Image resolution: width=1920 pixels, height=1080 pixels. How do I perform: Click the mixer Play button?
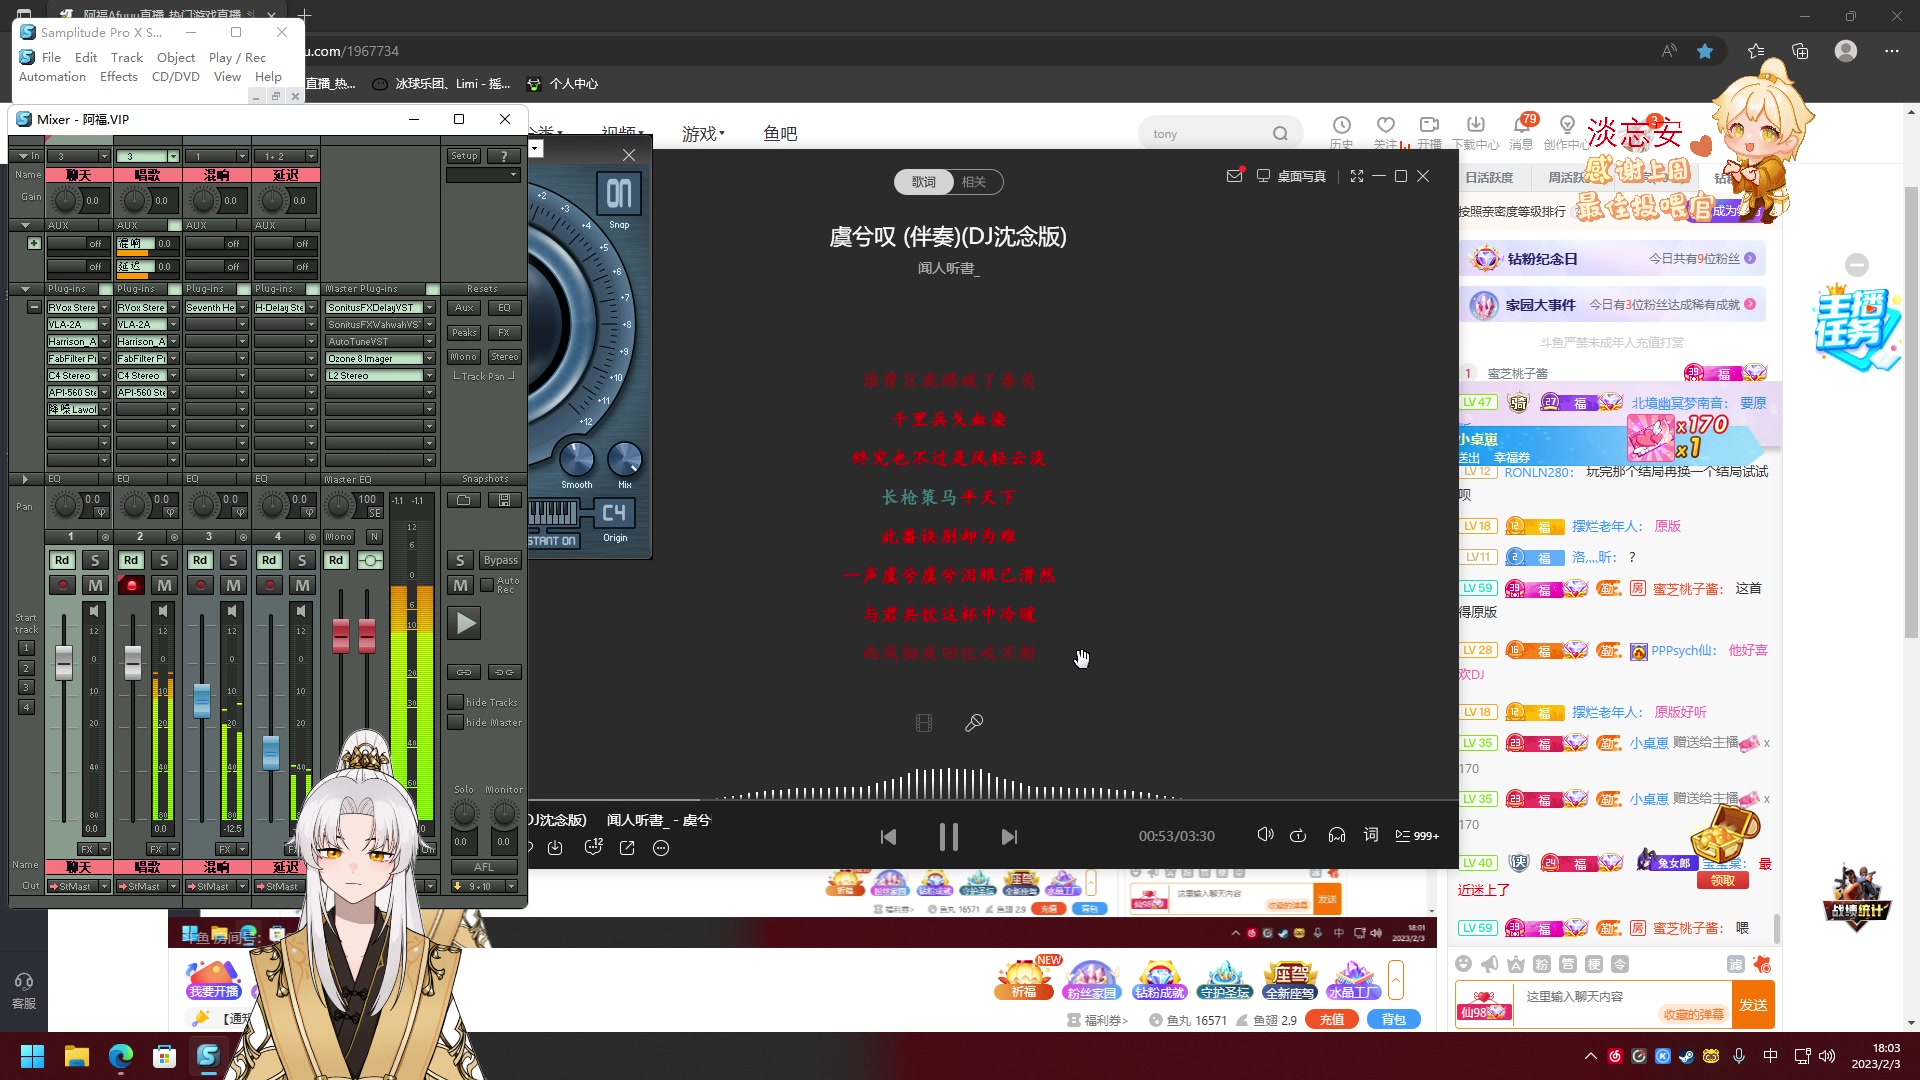(x=465, y=624)
